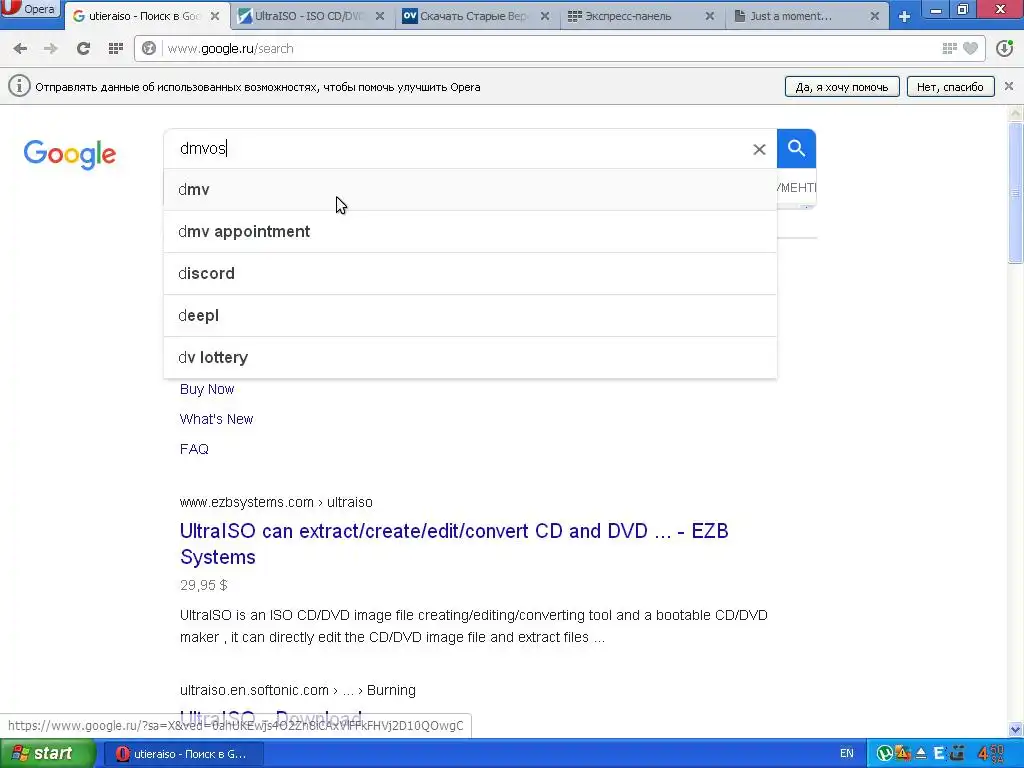
Task: Open the Windows start button
Action: tap(47, 754)
